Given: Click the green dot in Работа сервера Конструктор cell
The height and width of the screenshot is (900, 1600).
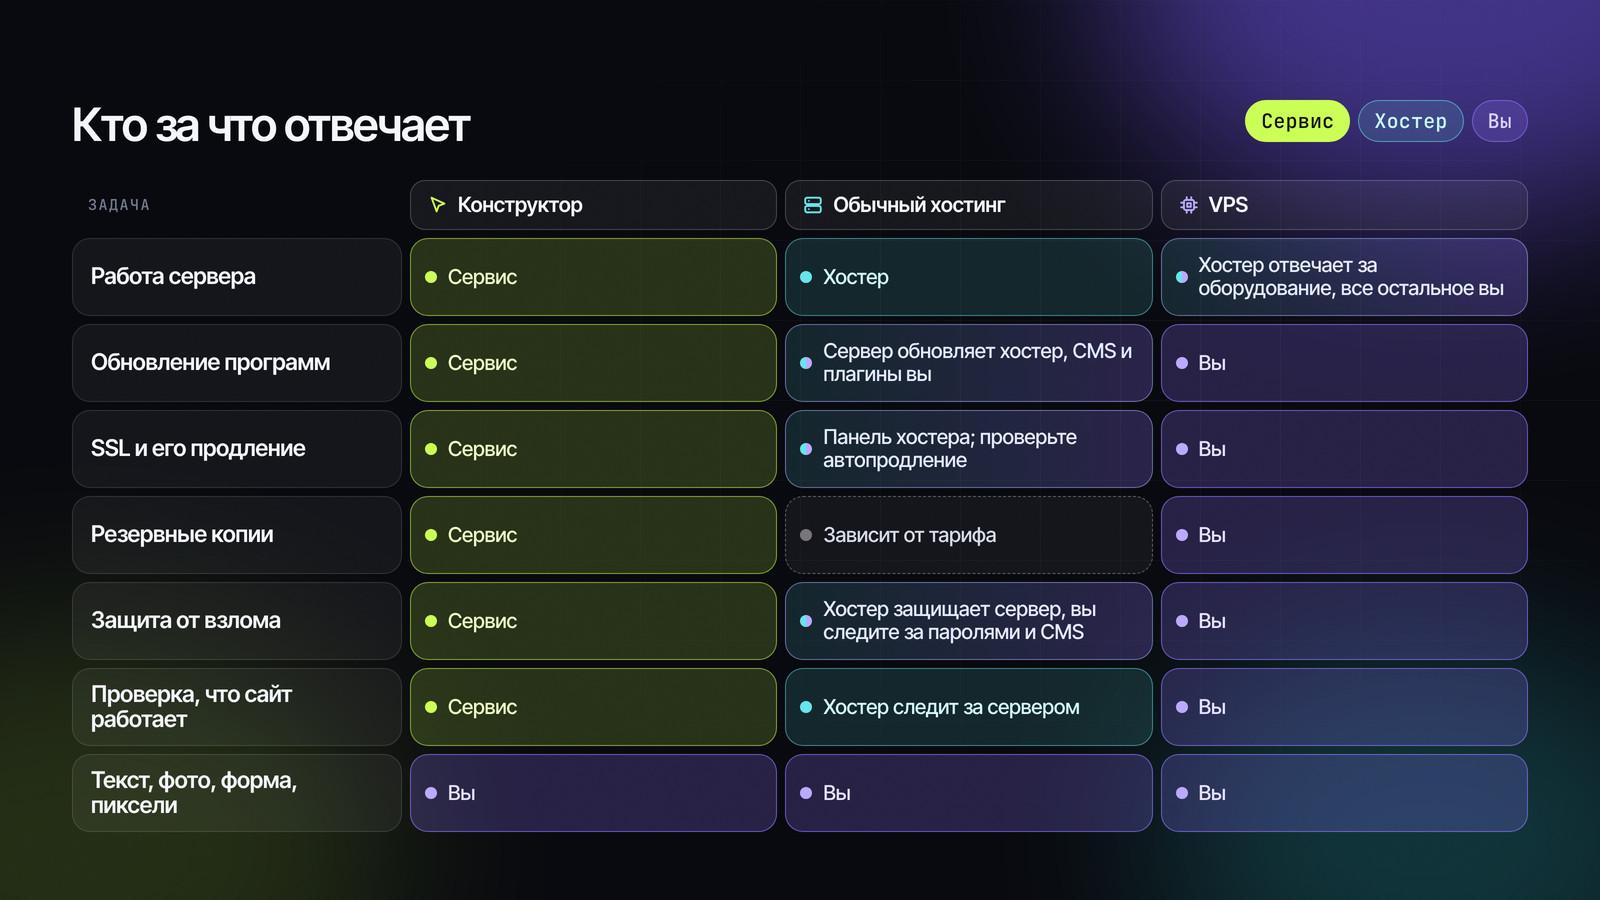Looking at the screenshot, I should coord(431,277).
